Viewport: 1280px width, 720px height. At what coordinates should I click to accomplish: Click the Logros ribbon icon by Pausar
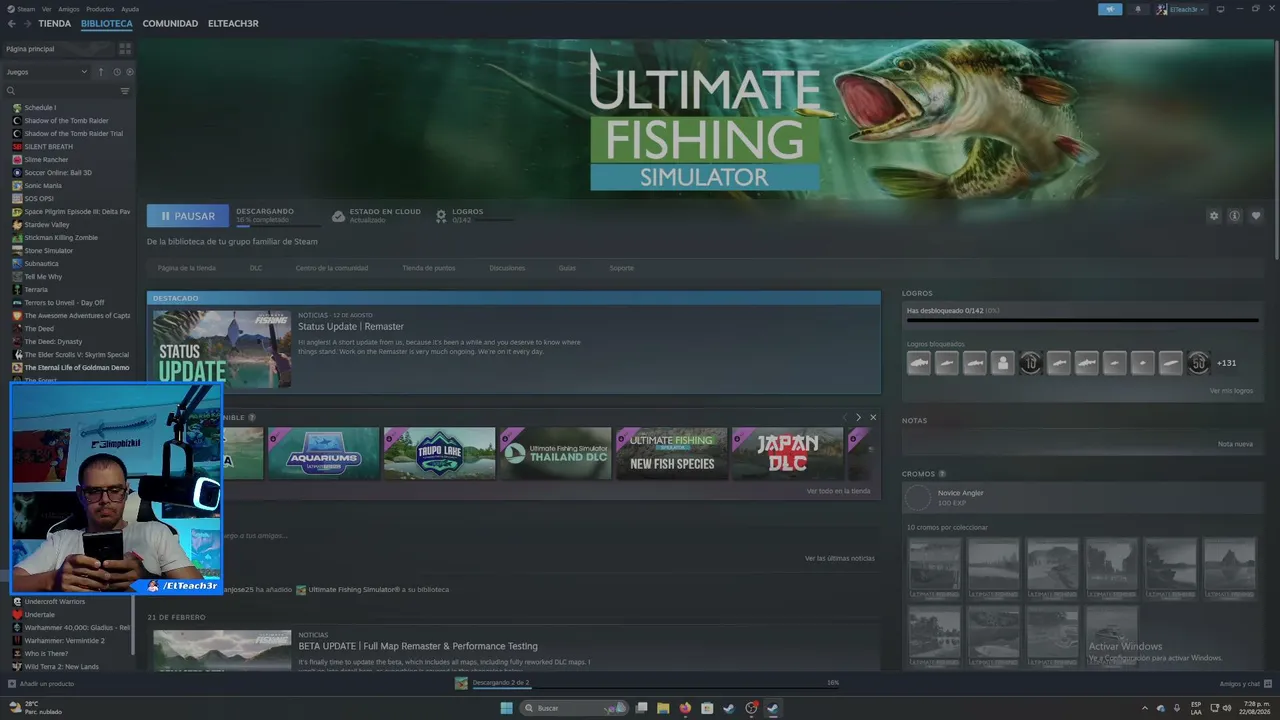(x=441, y=215)
